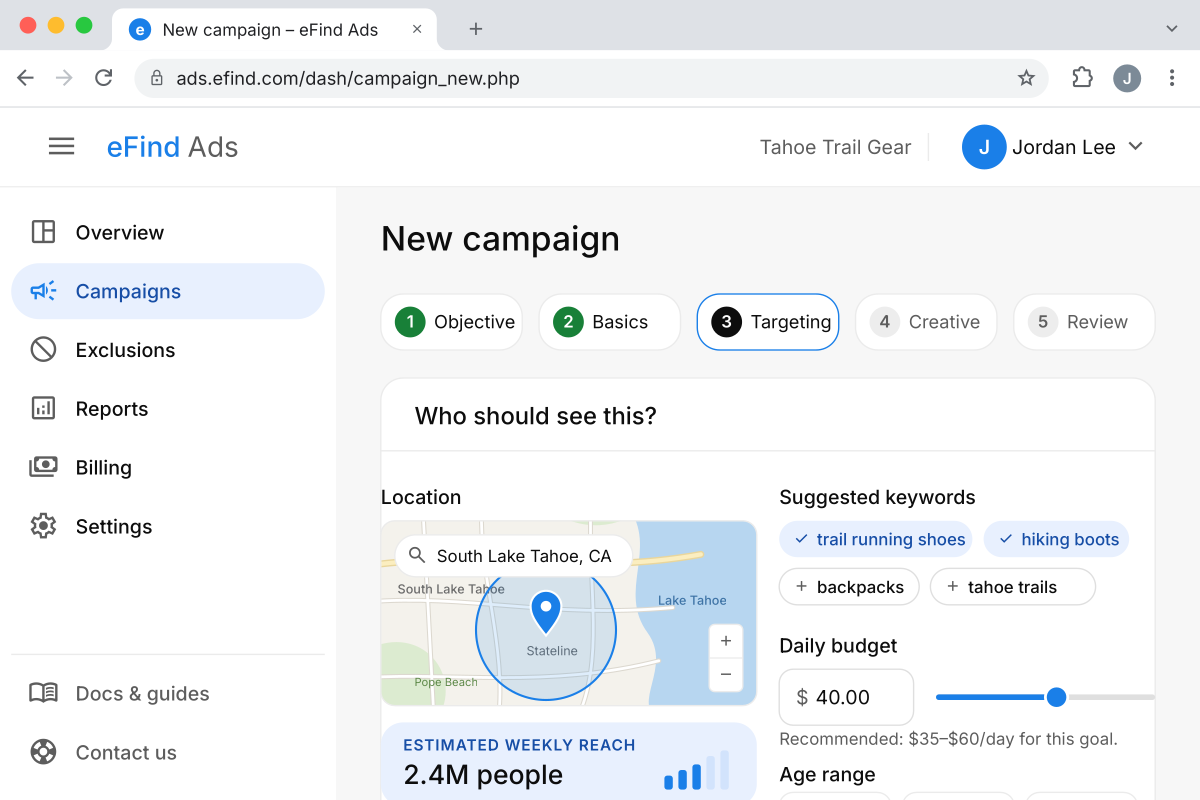
Task: Expand the Jordan Lee account dropdown
Action: click(1135, 147)
